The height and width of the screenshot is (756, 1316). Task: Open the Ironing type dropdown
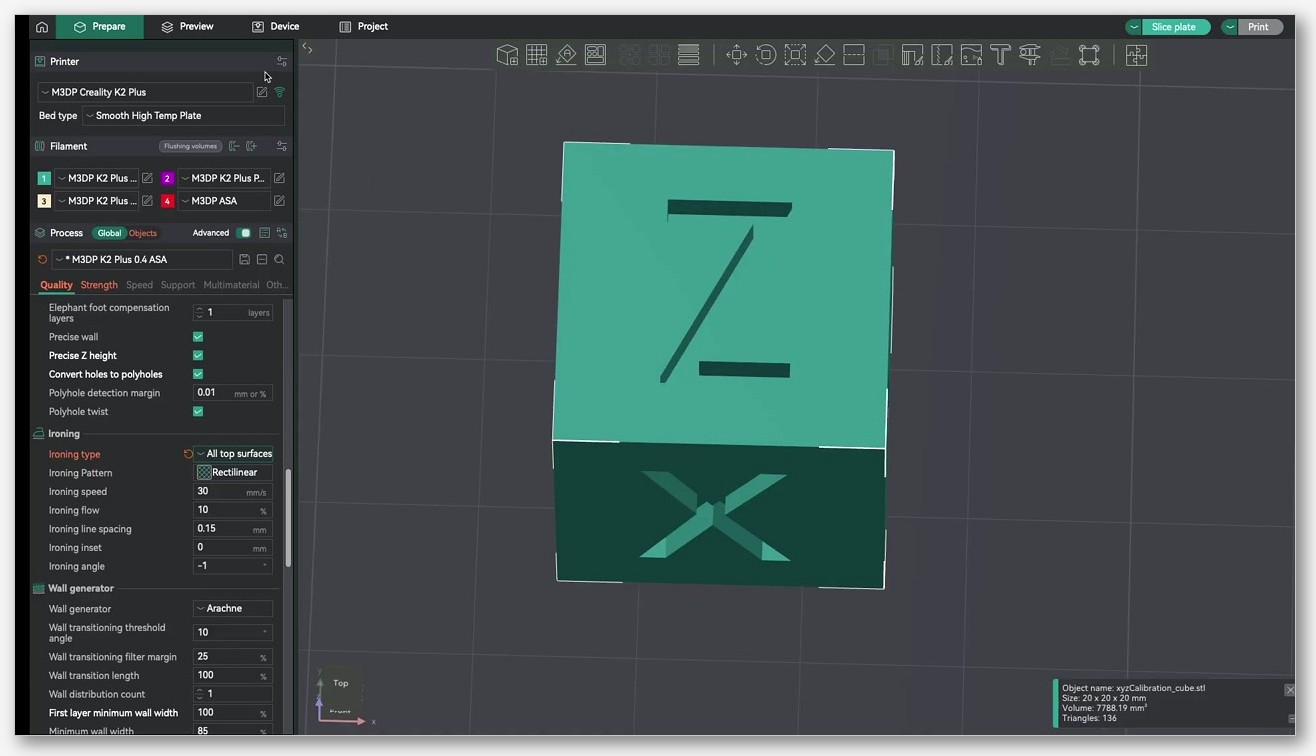pos(233,454)
